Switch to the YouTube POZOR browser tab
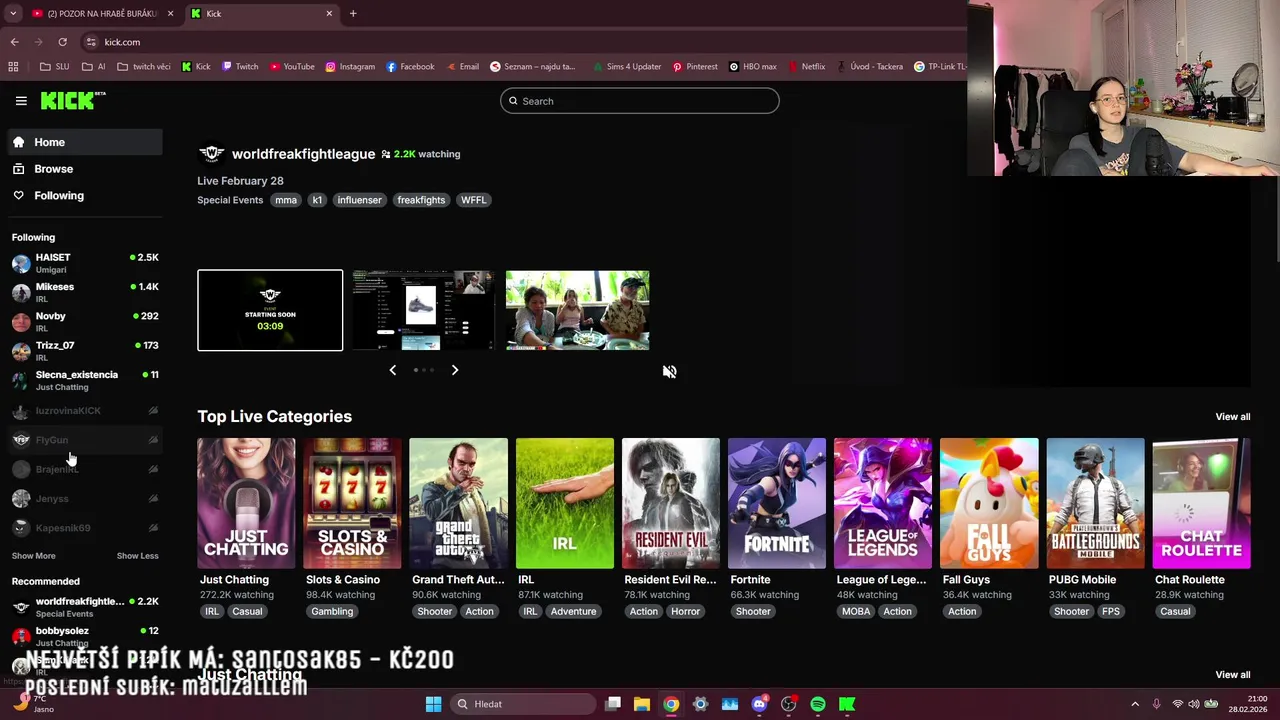The width and height of the screenshot is (1280, 720). tap(103, 14)
